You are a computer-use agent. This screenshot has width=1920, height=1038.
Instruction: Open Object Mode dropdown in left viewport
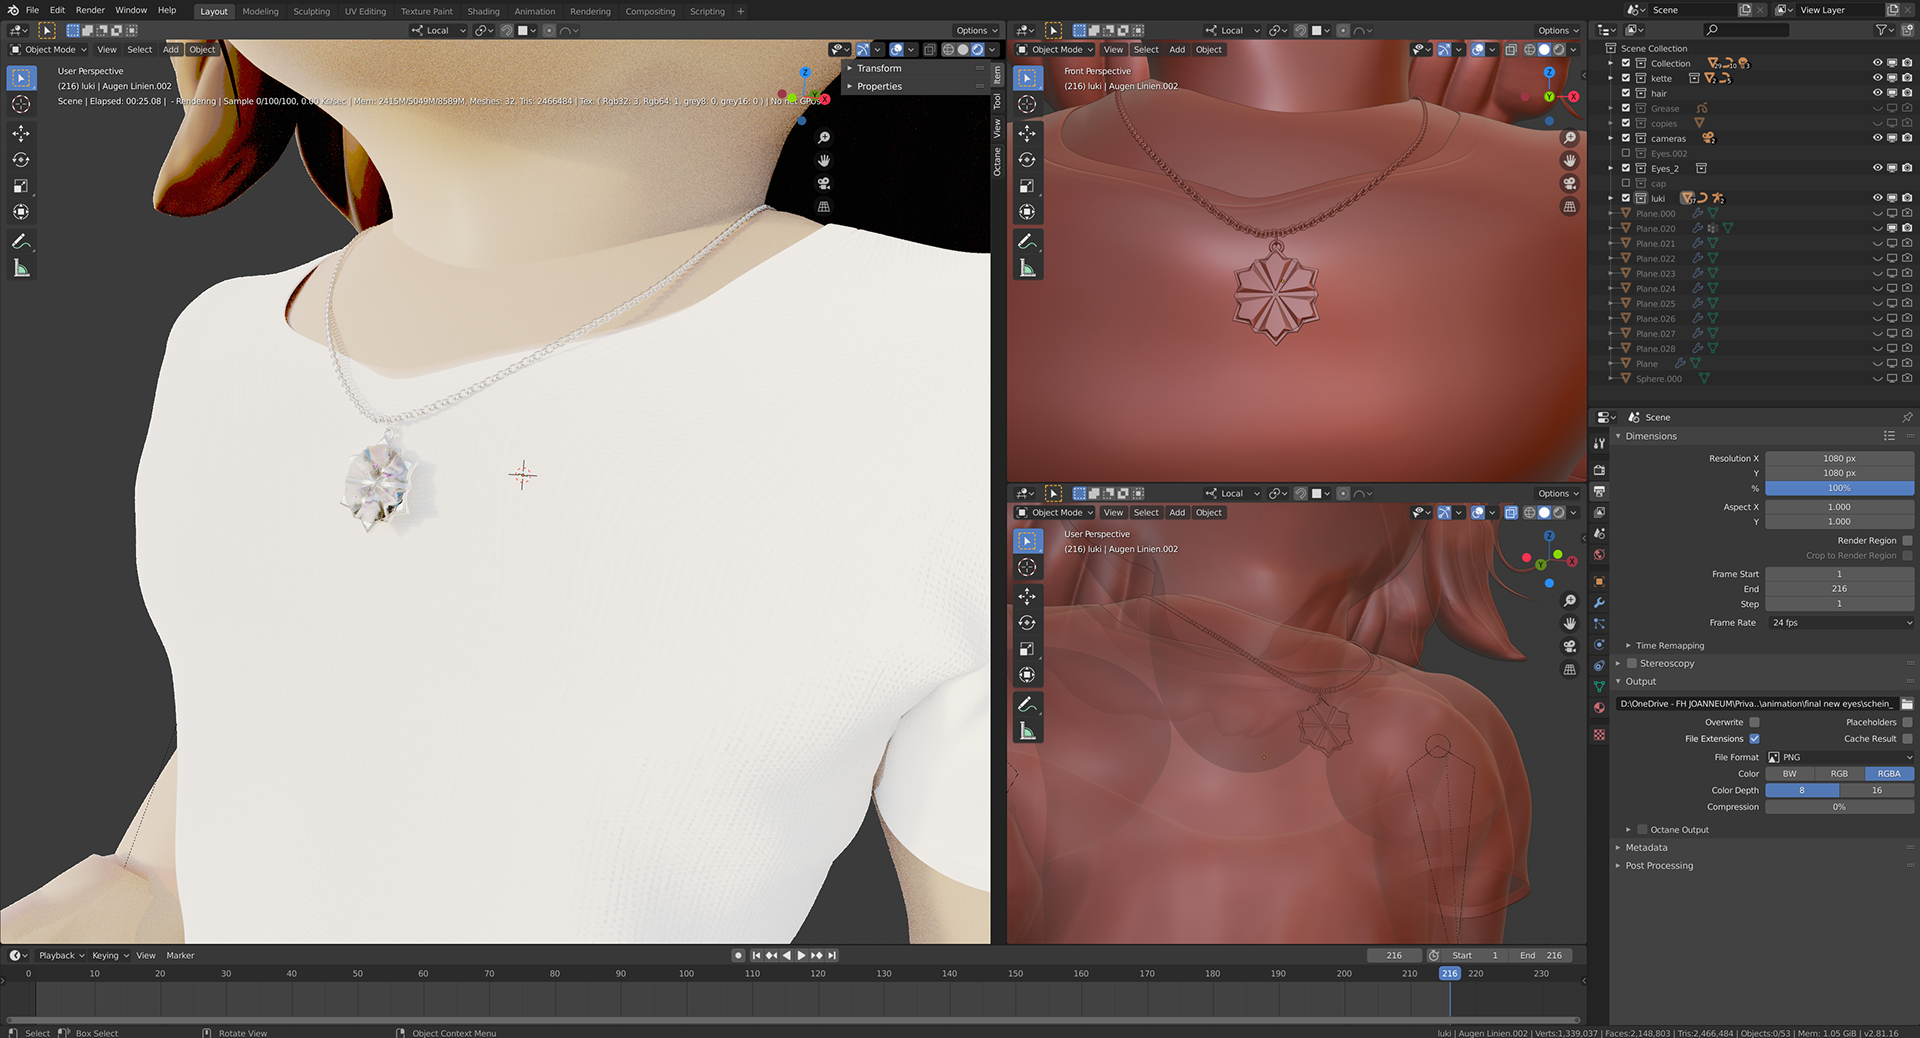click(x=49, y=50)
